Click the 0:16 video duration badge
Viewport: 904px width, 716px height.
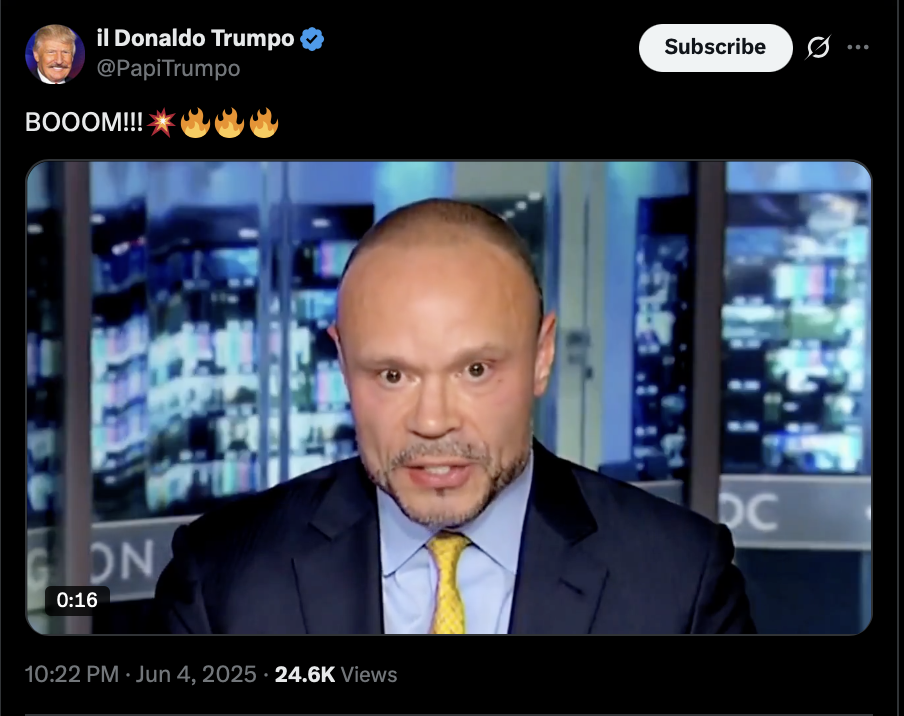click(x=77, y=600)
